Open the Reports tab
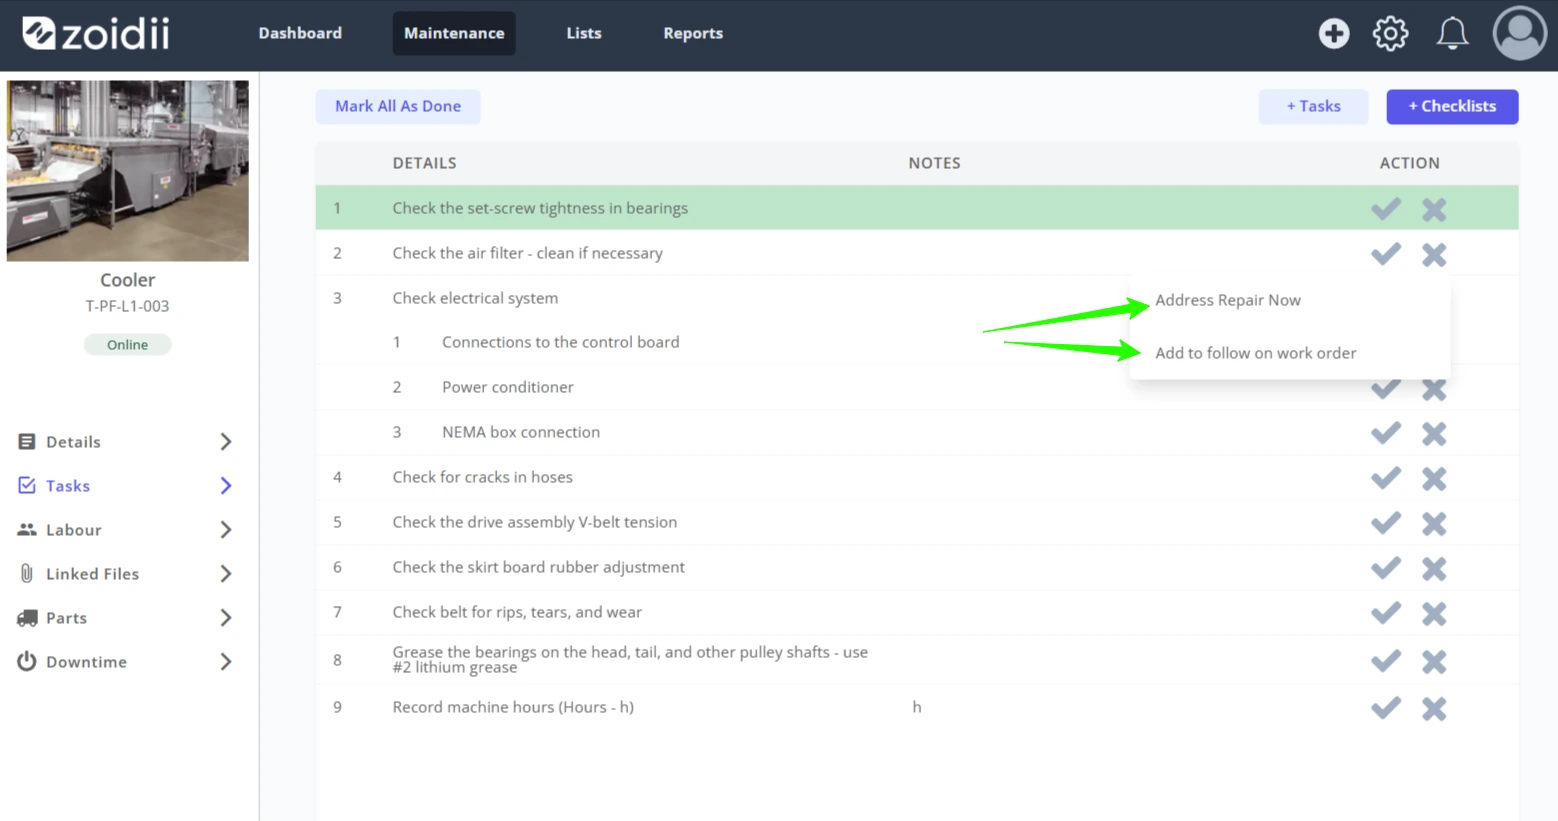 693,33
